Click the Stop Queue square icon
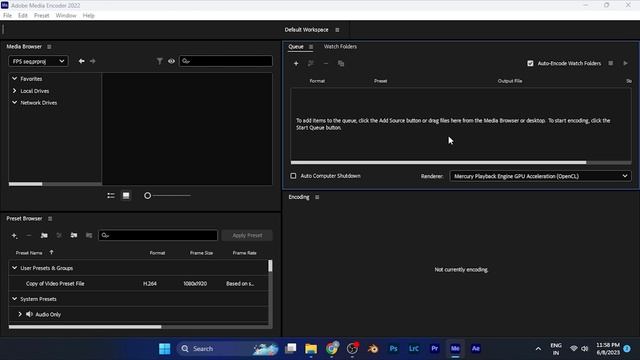 [x=611, y=63]
